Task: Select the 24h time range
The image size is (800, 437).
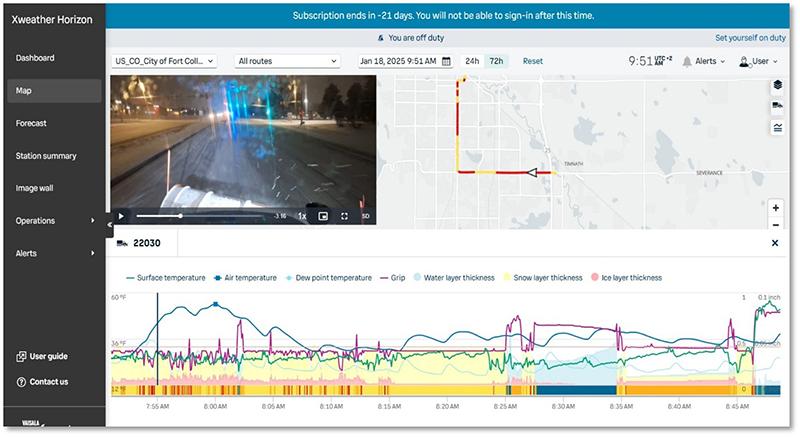Action: pos(472,61)
